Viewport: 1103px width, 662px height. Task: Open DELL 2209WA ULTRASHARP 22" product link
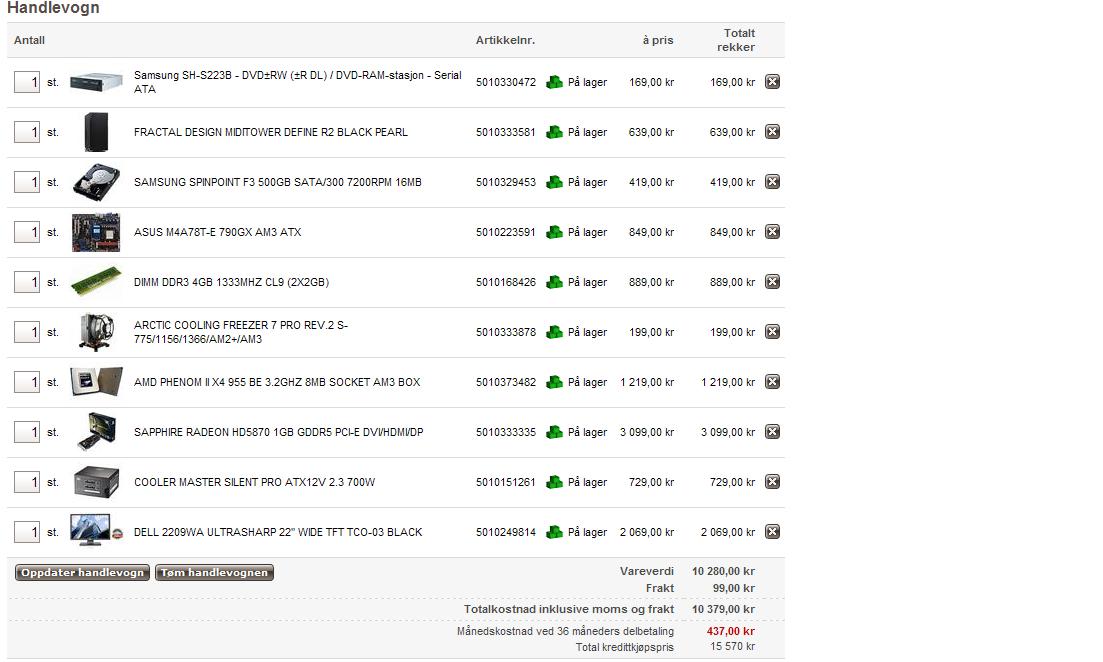point(278,532)
